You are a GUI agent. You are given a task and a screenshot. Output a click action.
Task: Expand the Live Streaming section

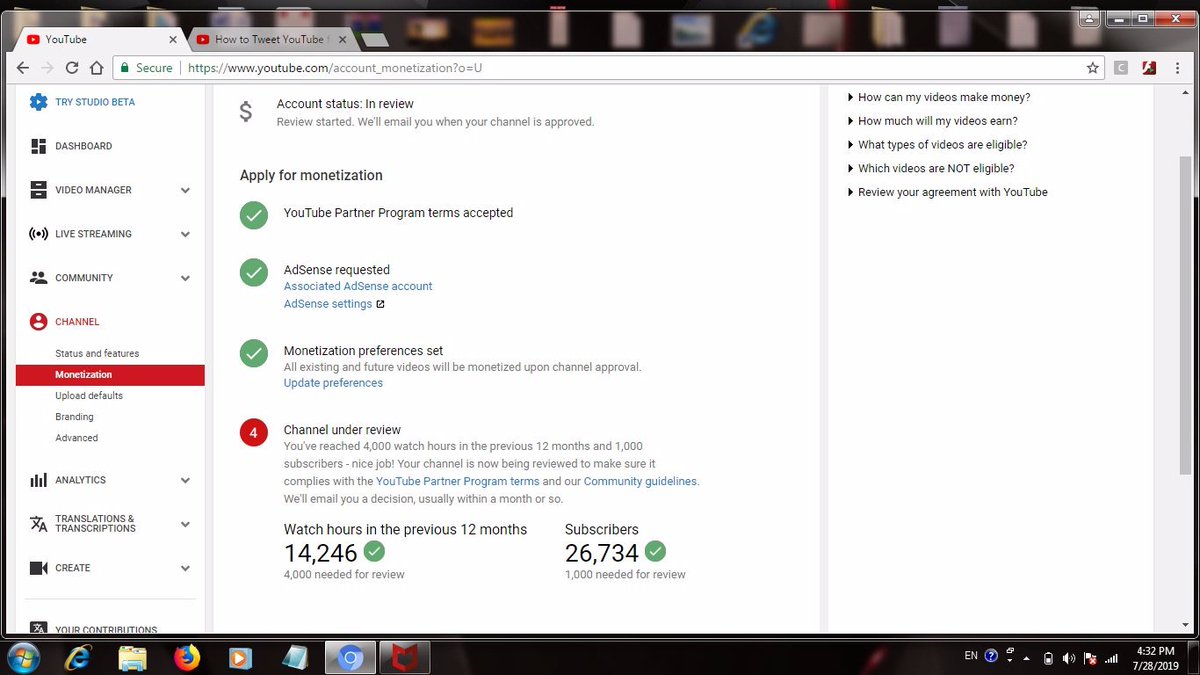click(x=185, y=234)
